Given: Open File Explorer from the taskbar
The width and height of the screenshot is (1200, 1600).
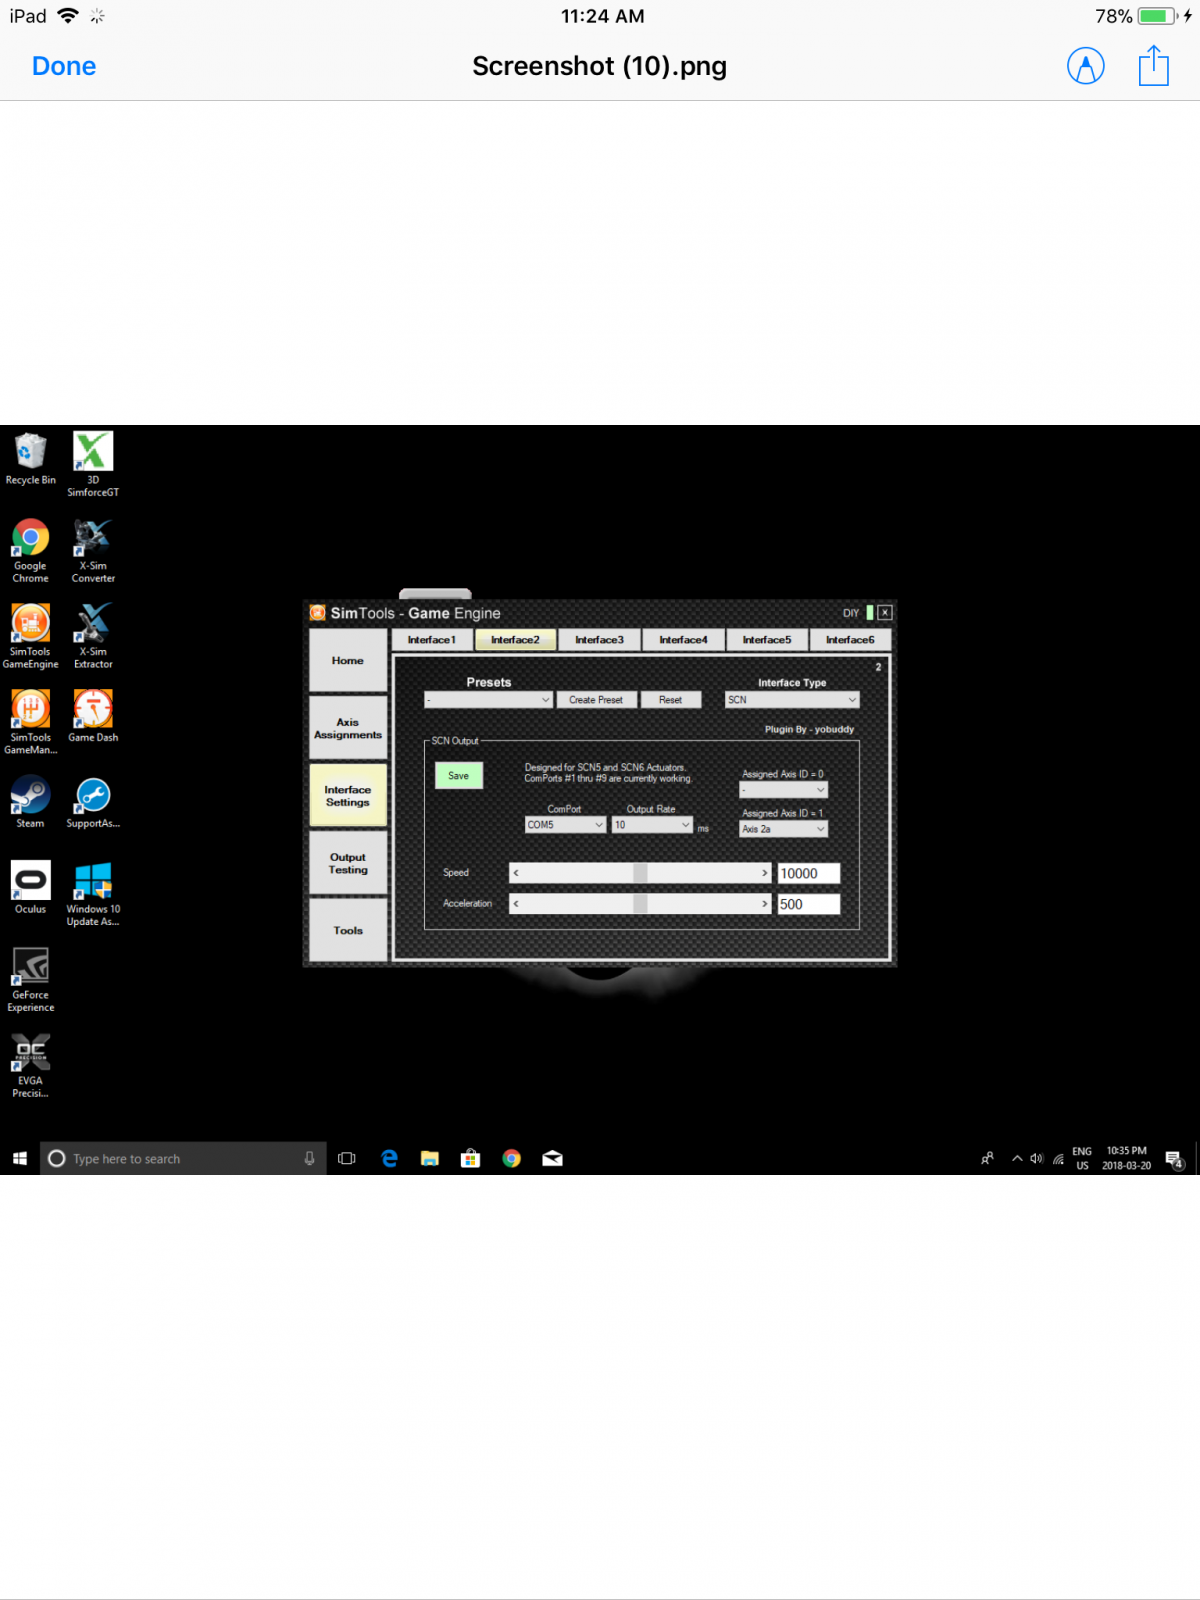Looking at the screenshot, I should pos(430,1158).
